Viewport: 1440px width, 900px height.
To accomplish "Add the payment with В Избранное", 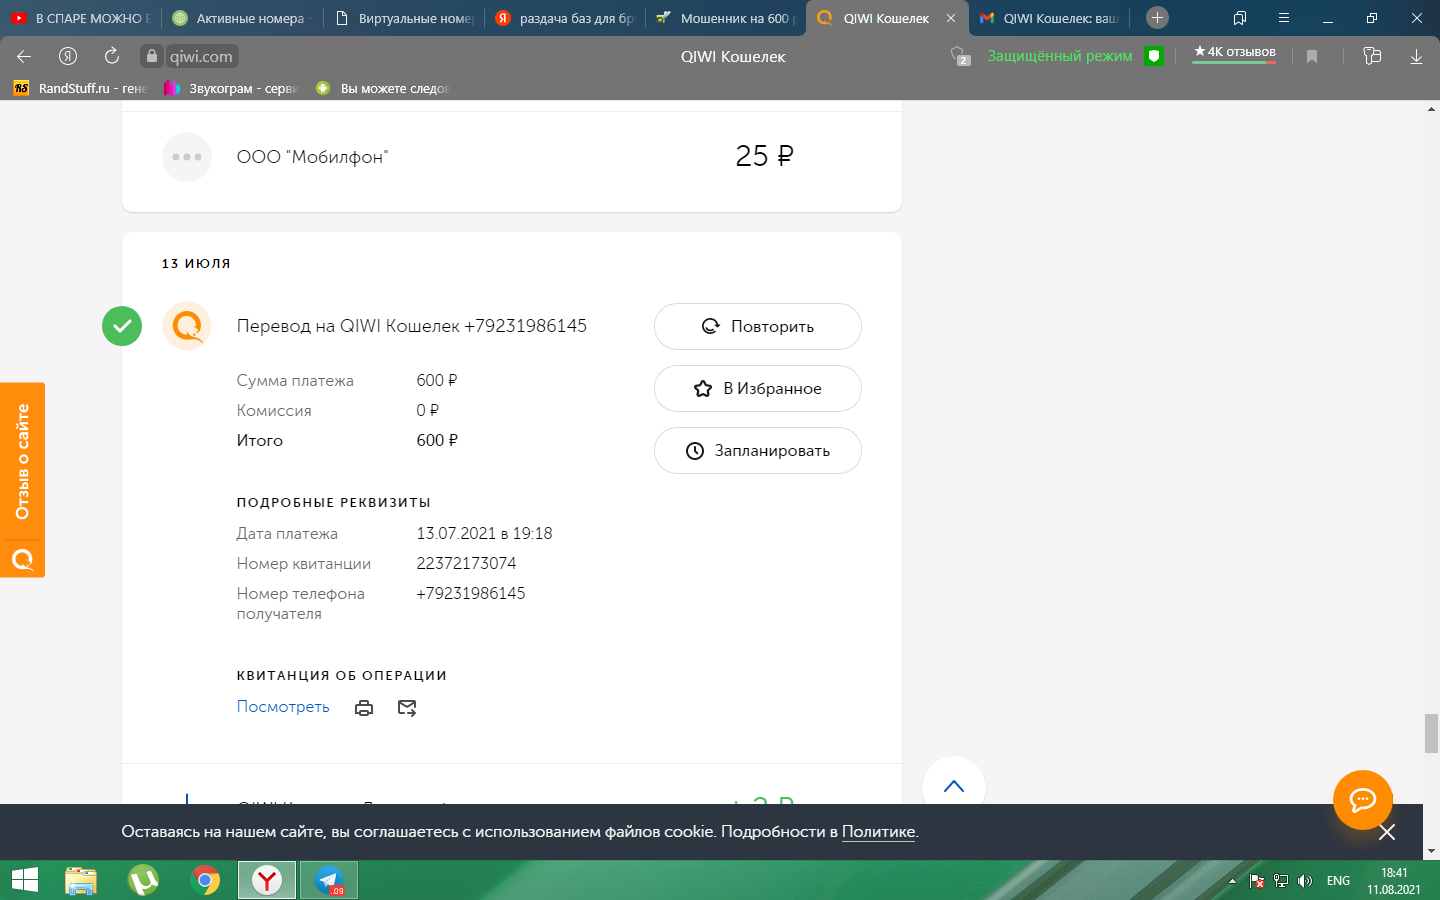I will (758, 389).
